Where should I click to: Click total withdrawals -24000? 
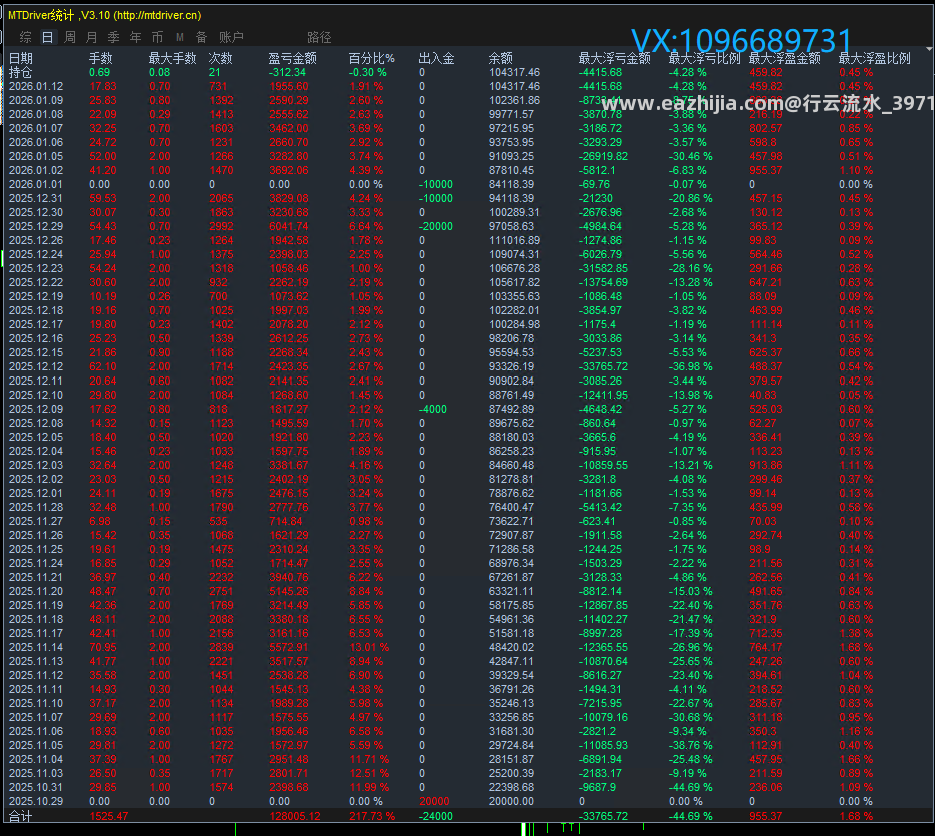(435, 816)
